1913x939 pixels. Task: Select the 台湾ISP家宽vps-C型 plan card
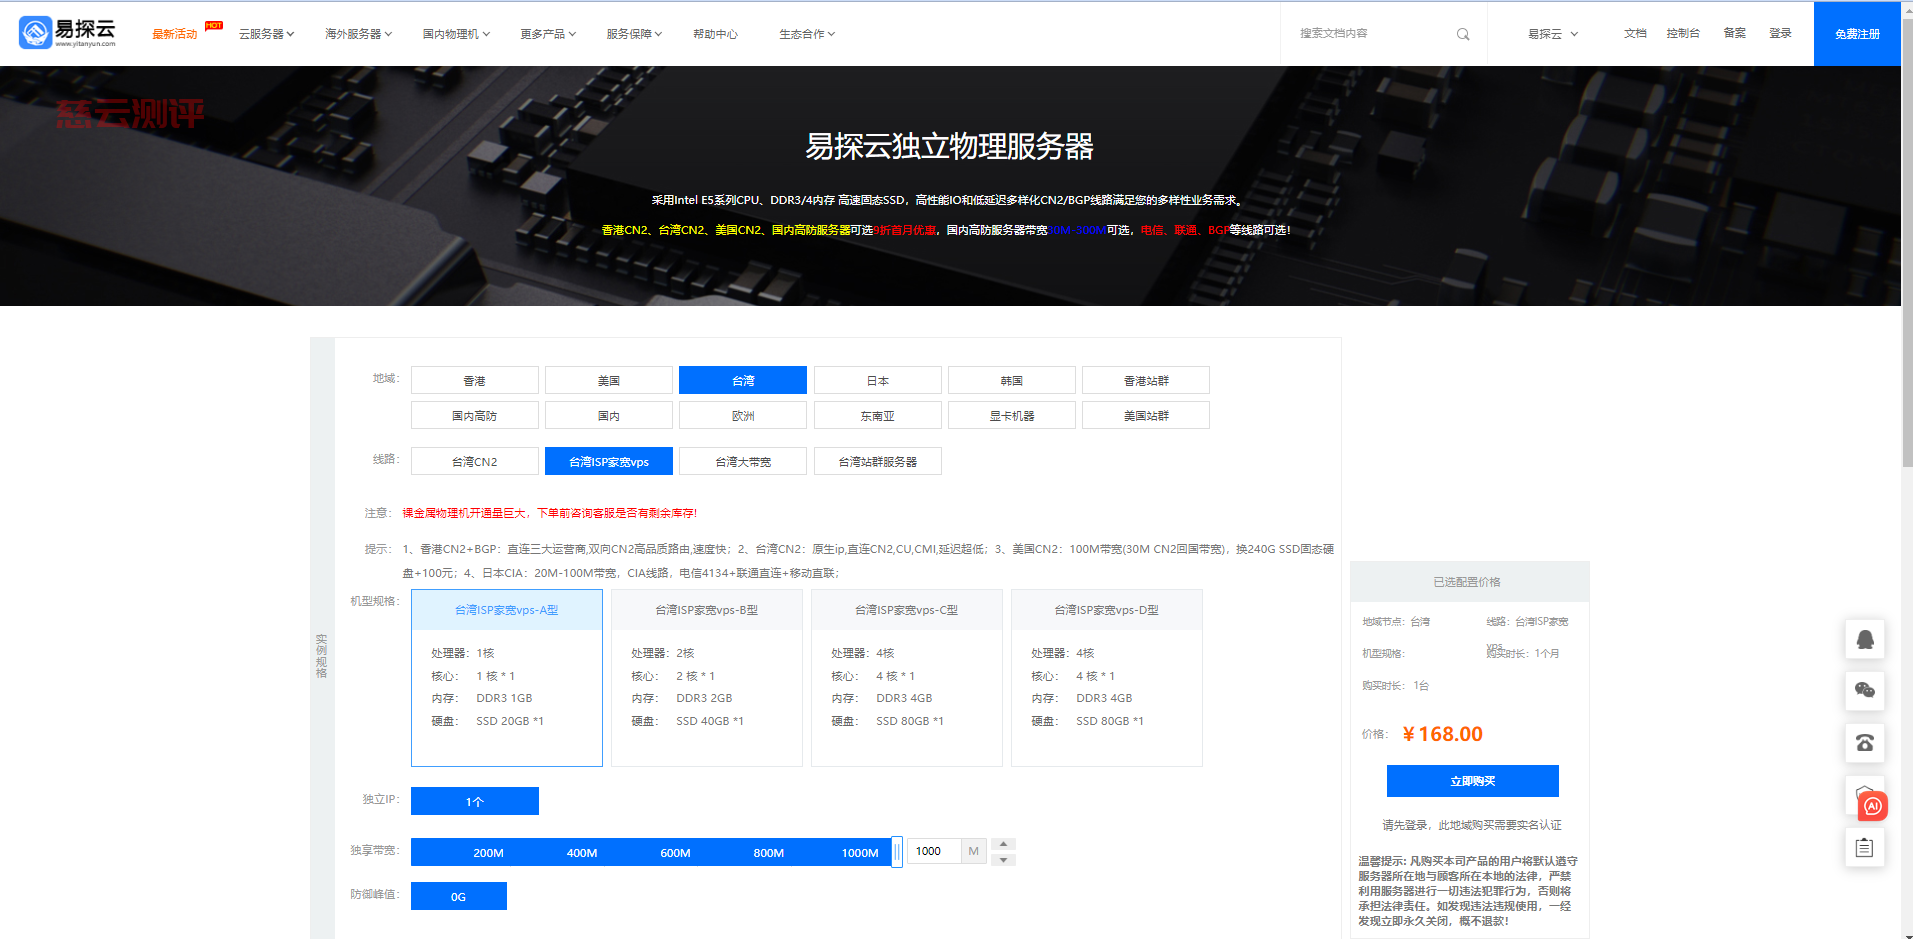907,678
